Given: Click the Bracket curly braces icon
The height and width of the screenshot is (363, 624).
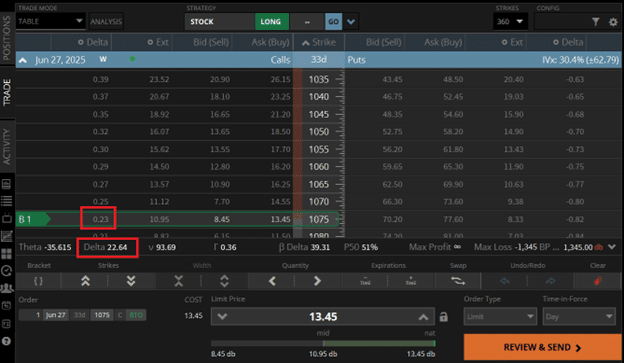Looking at the screenshot, I should (38, 281).
